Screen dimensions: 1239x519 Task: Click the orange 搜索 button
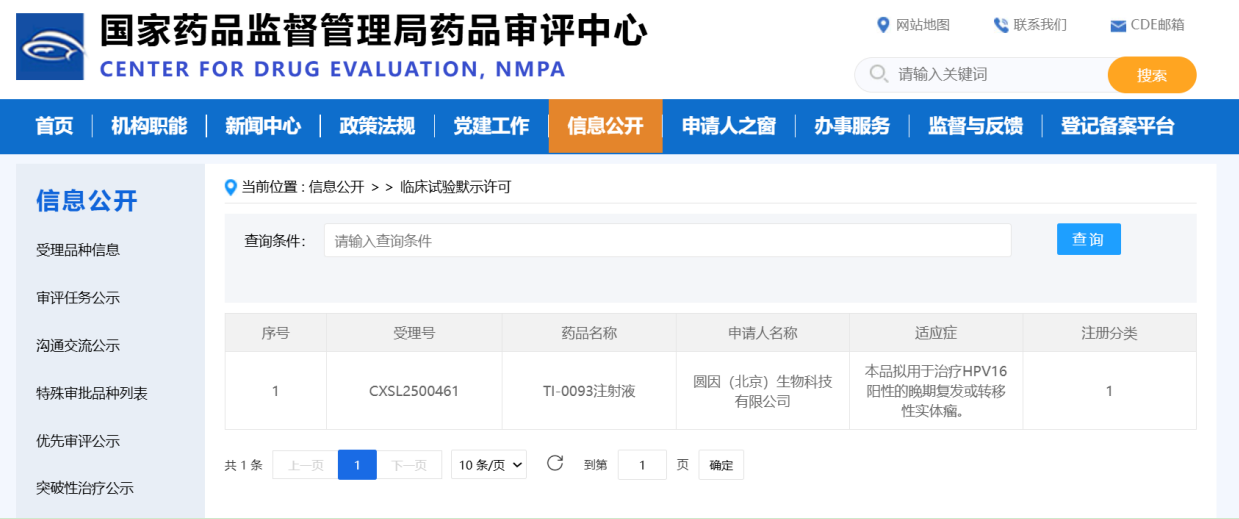pos(1152,75)
